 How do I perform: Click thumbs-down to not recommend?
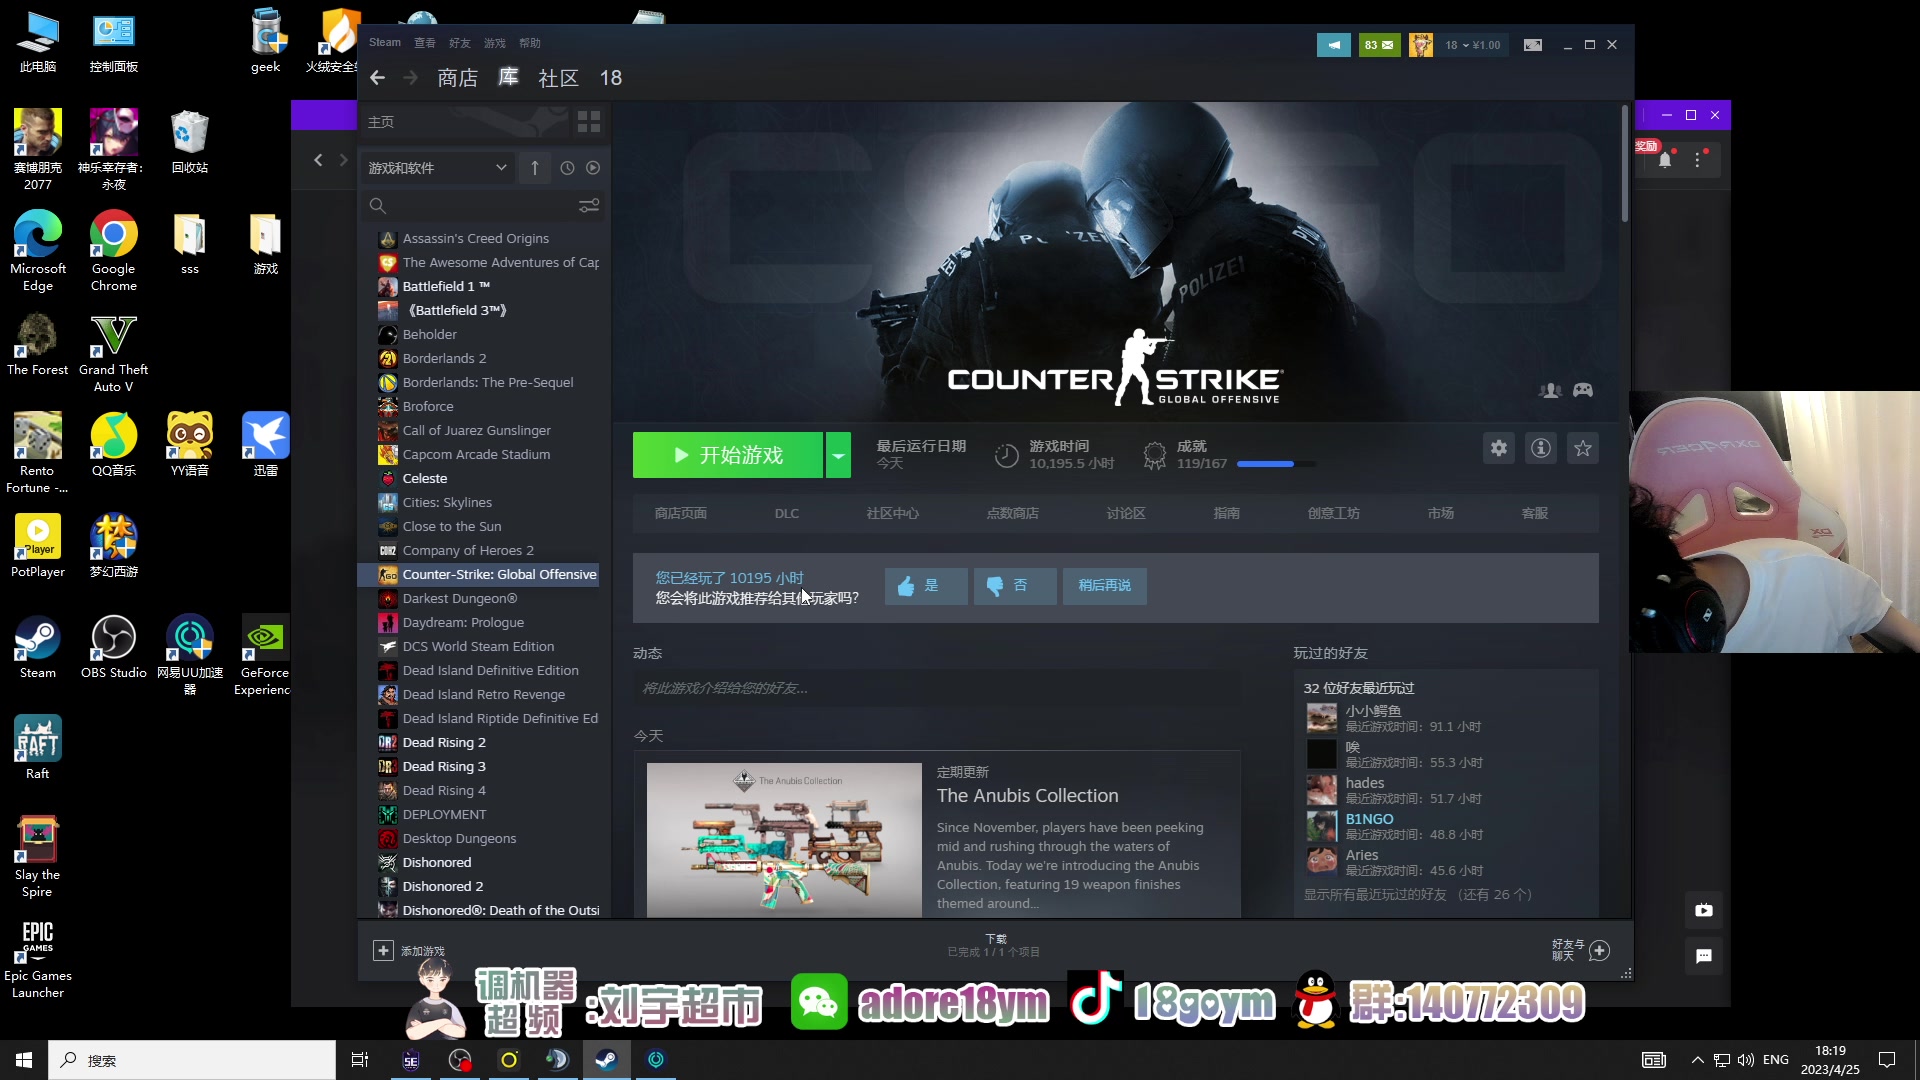pos(1015,586)
